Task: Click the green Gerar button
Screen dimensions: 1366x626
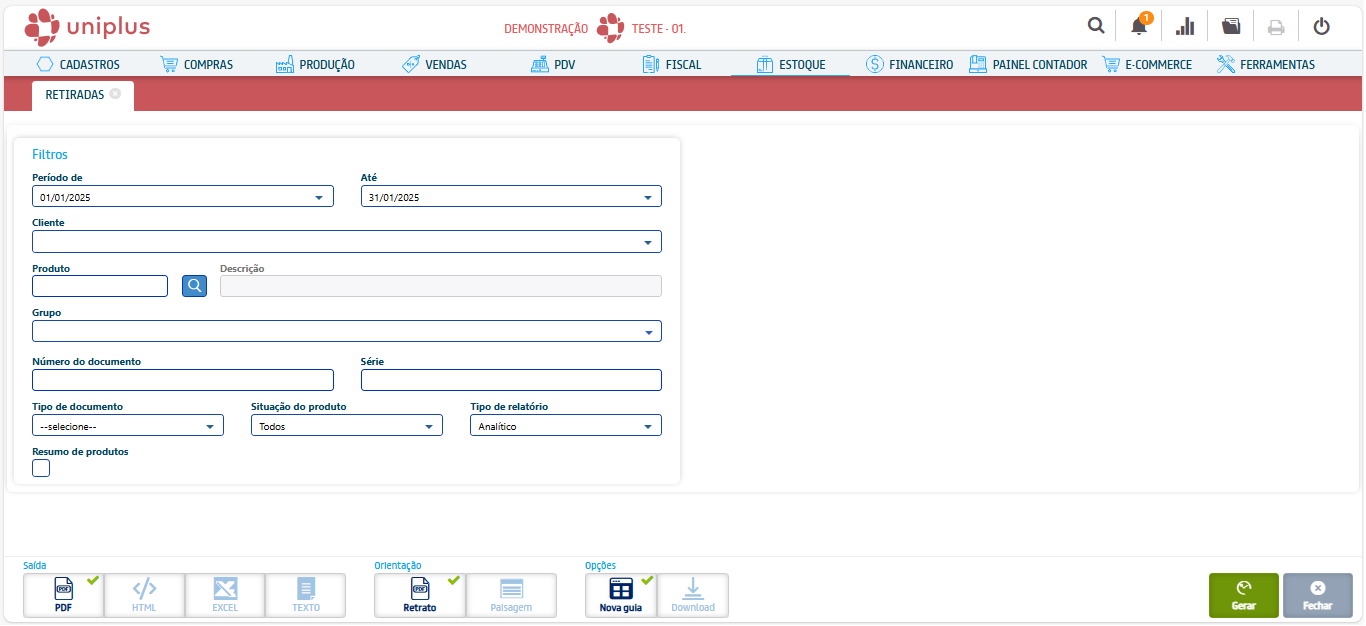Action: point(1243,595)
